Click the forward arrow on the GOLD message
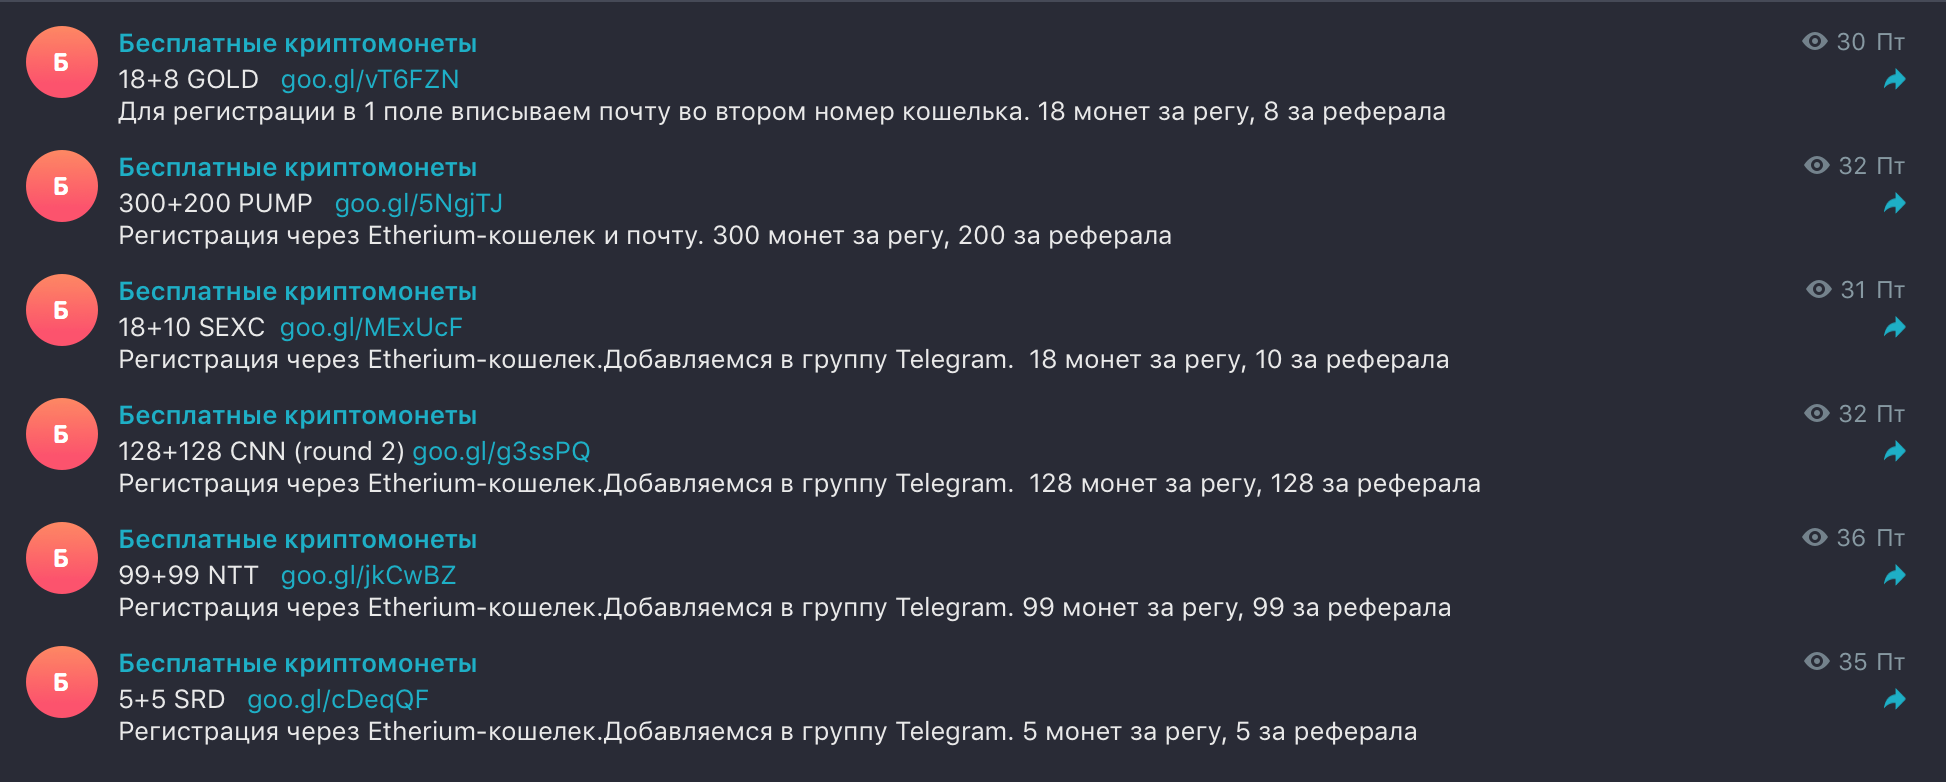Screen dimensions: 1946x782 point(1894,80)
